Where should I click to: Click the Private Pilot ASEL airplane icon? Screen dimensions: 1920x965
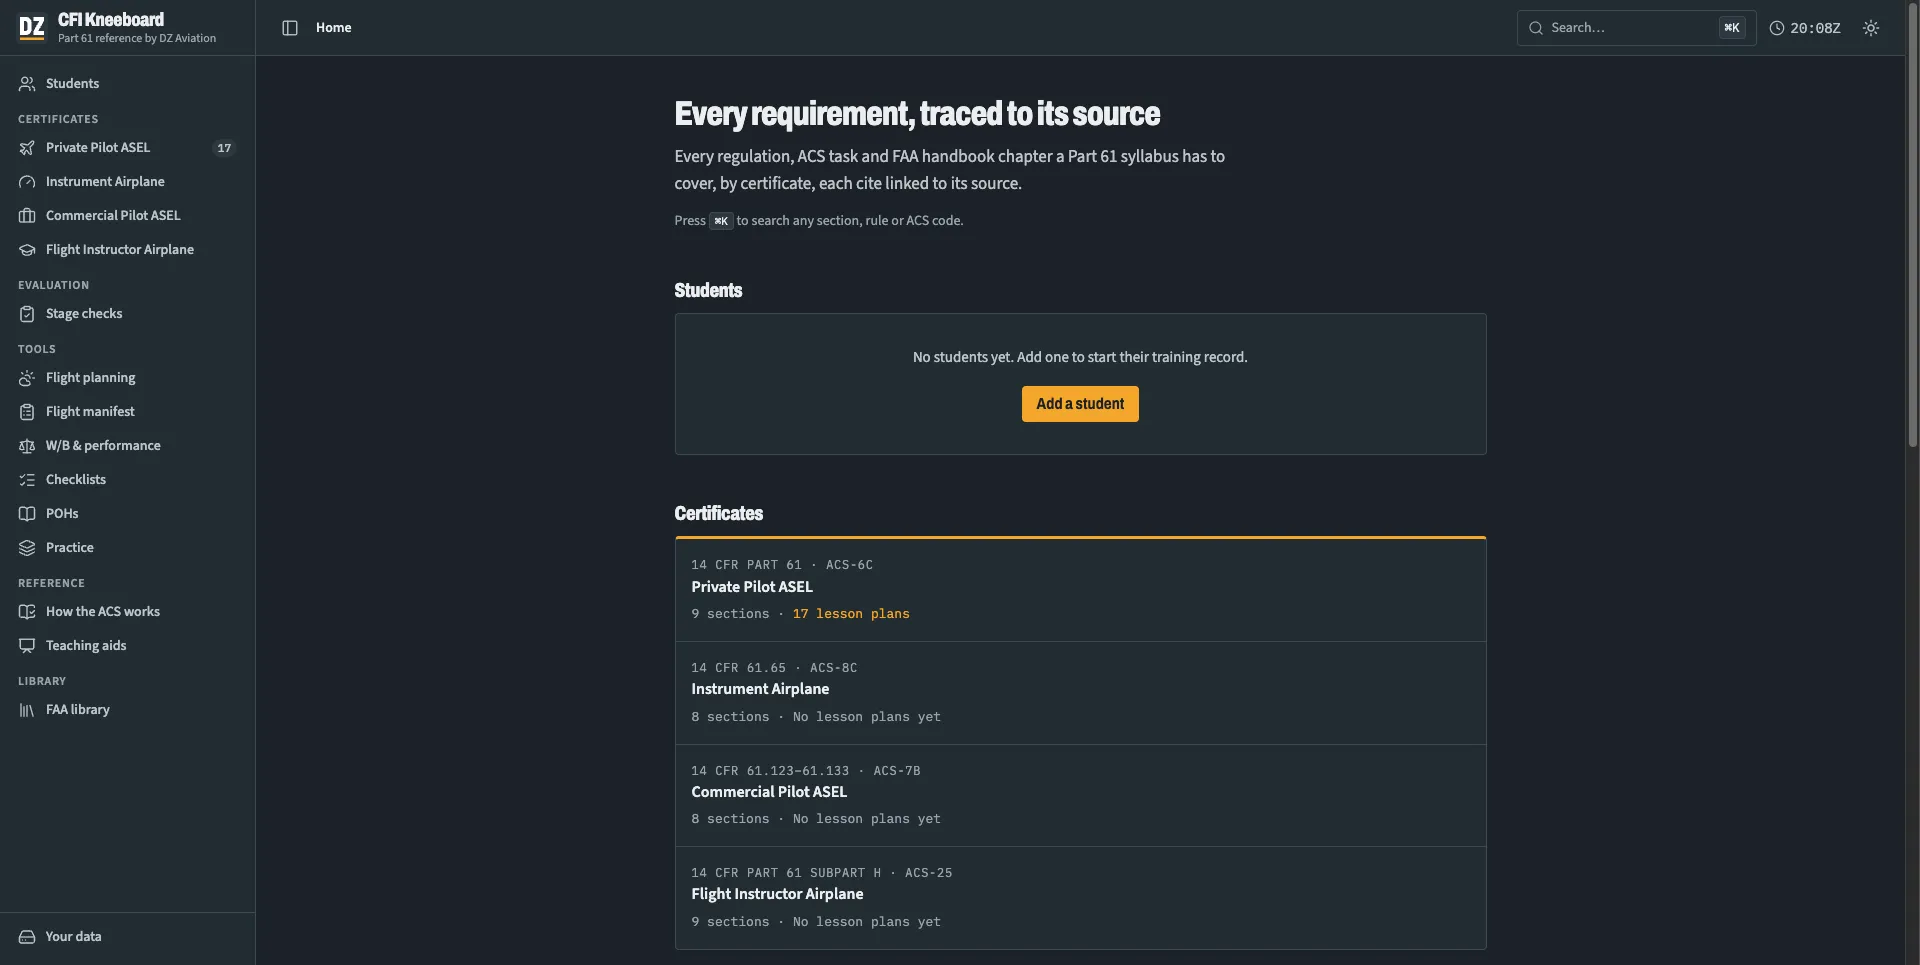pos(27,148)
